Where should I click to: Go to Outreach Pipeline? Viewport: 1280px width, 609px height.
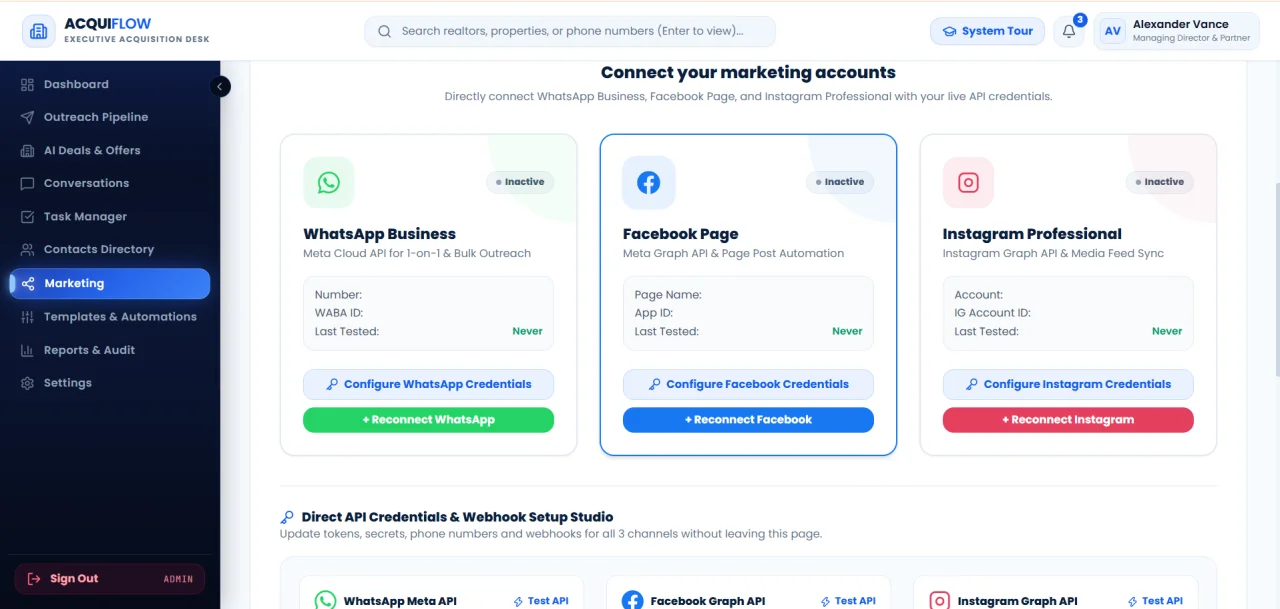tap(110, 117)
